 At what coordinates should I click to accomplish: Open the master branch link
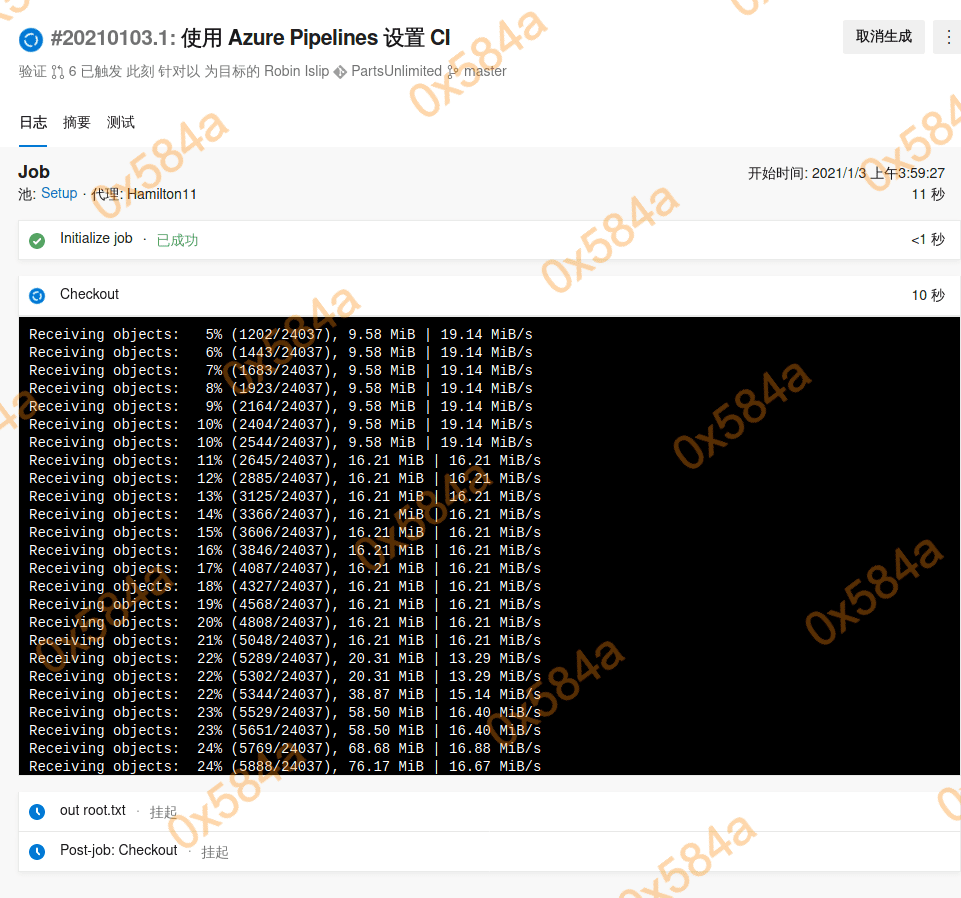pos(485,71)
